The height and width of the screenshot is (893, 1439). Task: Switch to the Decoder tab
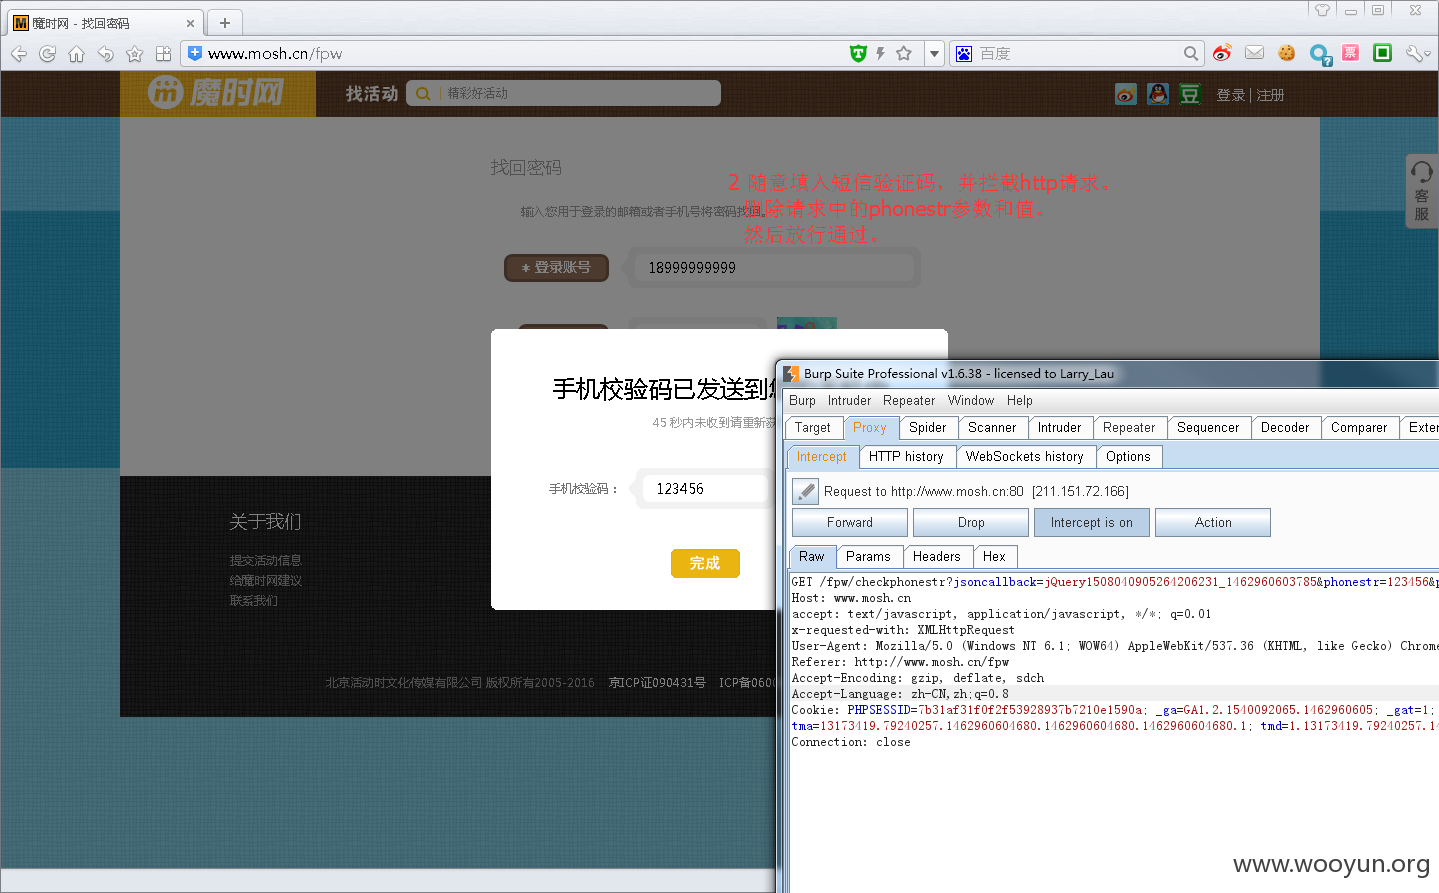pyautogui.click(x=1285, y=427)
